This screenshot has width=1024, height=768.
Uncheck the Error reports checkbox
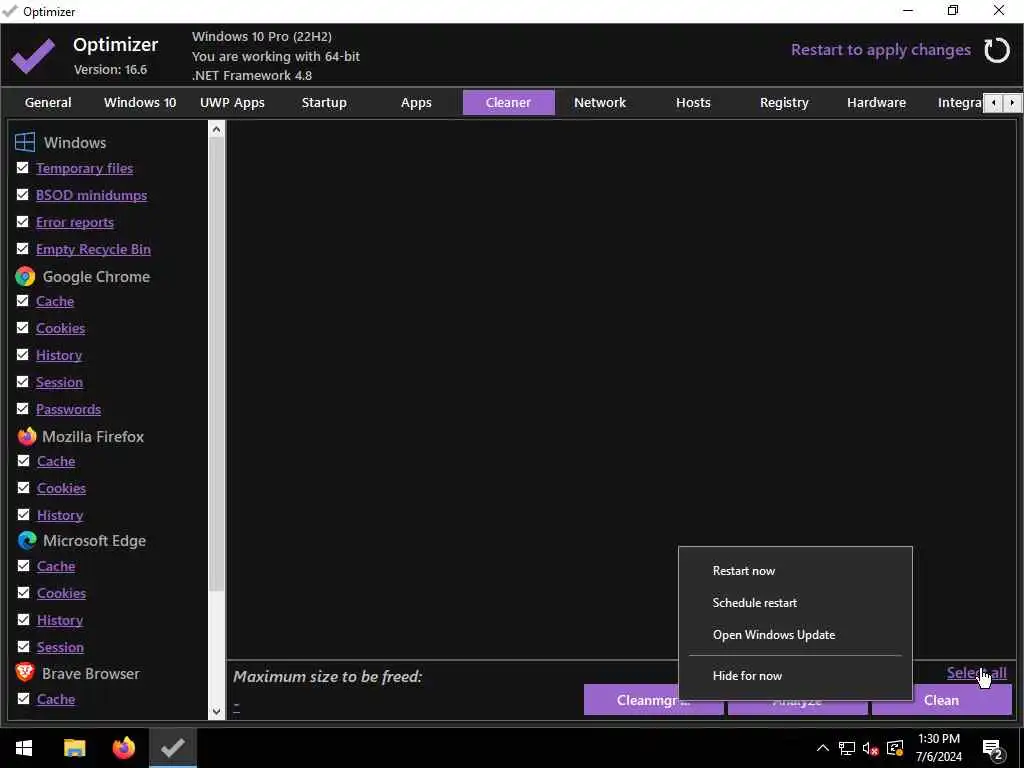coord(23,221)
